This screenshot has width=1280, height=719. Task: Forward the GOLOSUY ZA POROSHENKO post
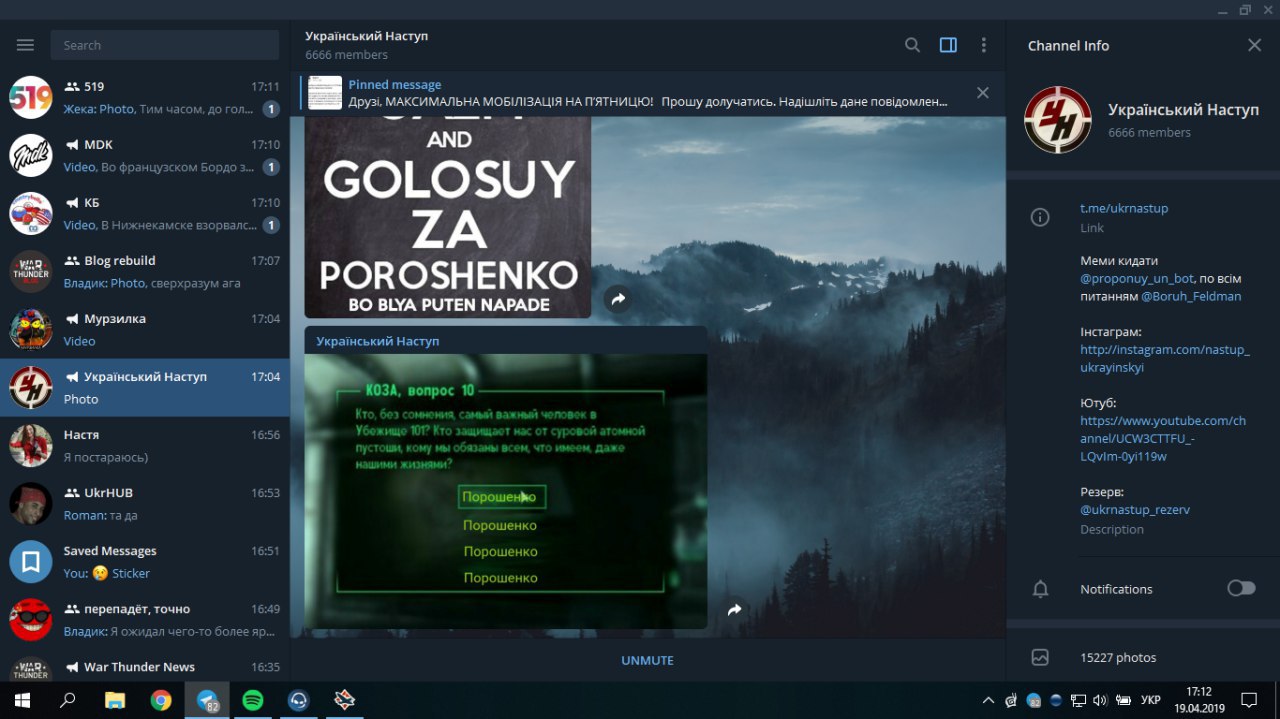click(x=618, y=299)
